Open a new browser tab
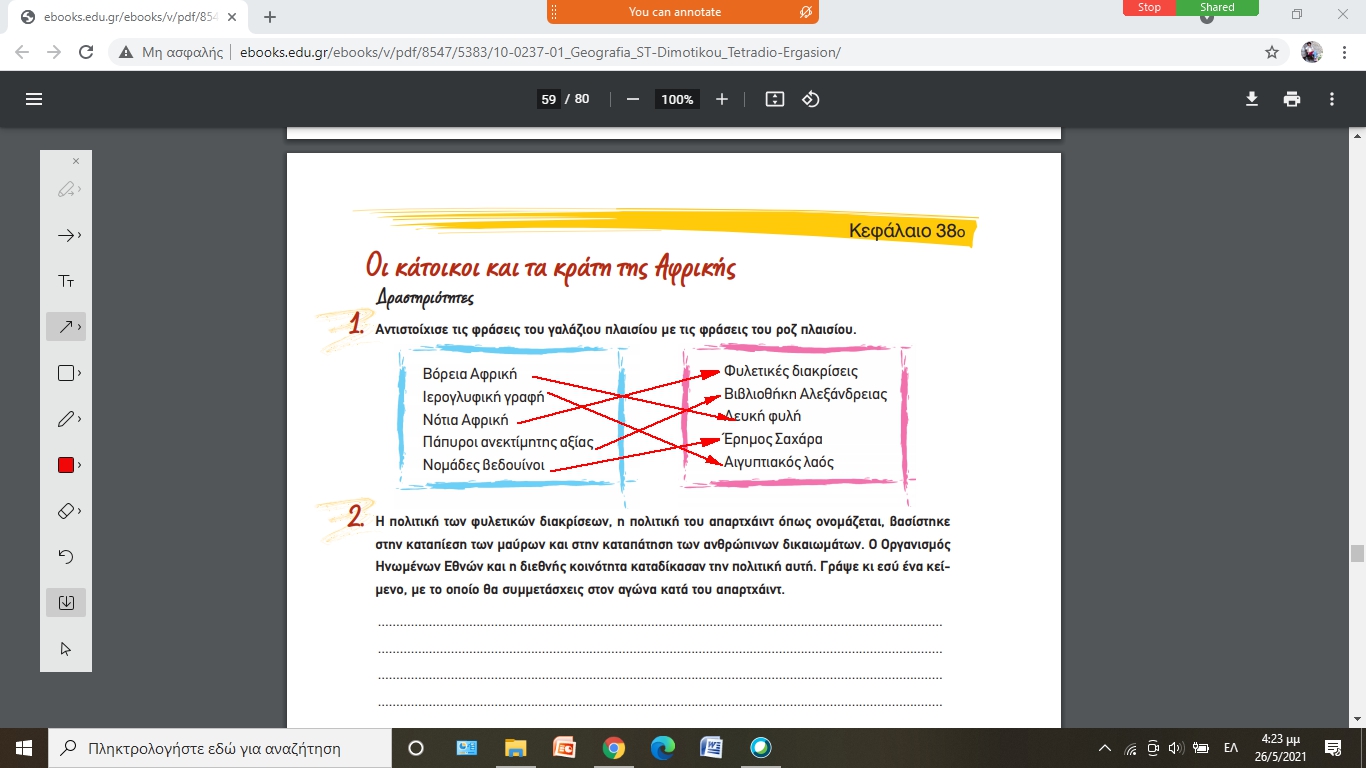The height and width of the screenshot is (768, 1366). pyautogui.click(x=270, y=17)
